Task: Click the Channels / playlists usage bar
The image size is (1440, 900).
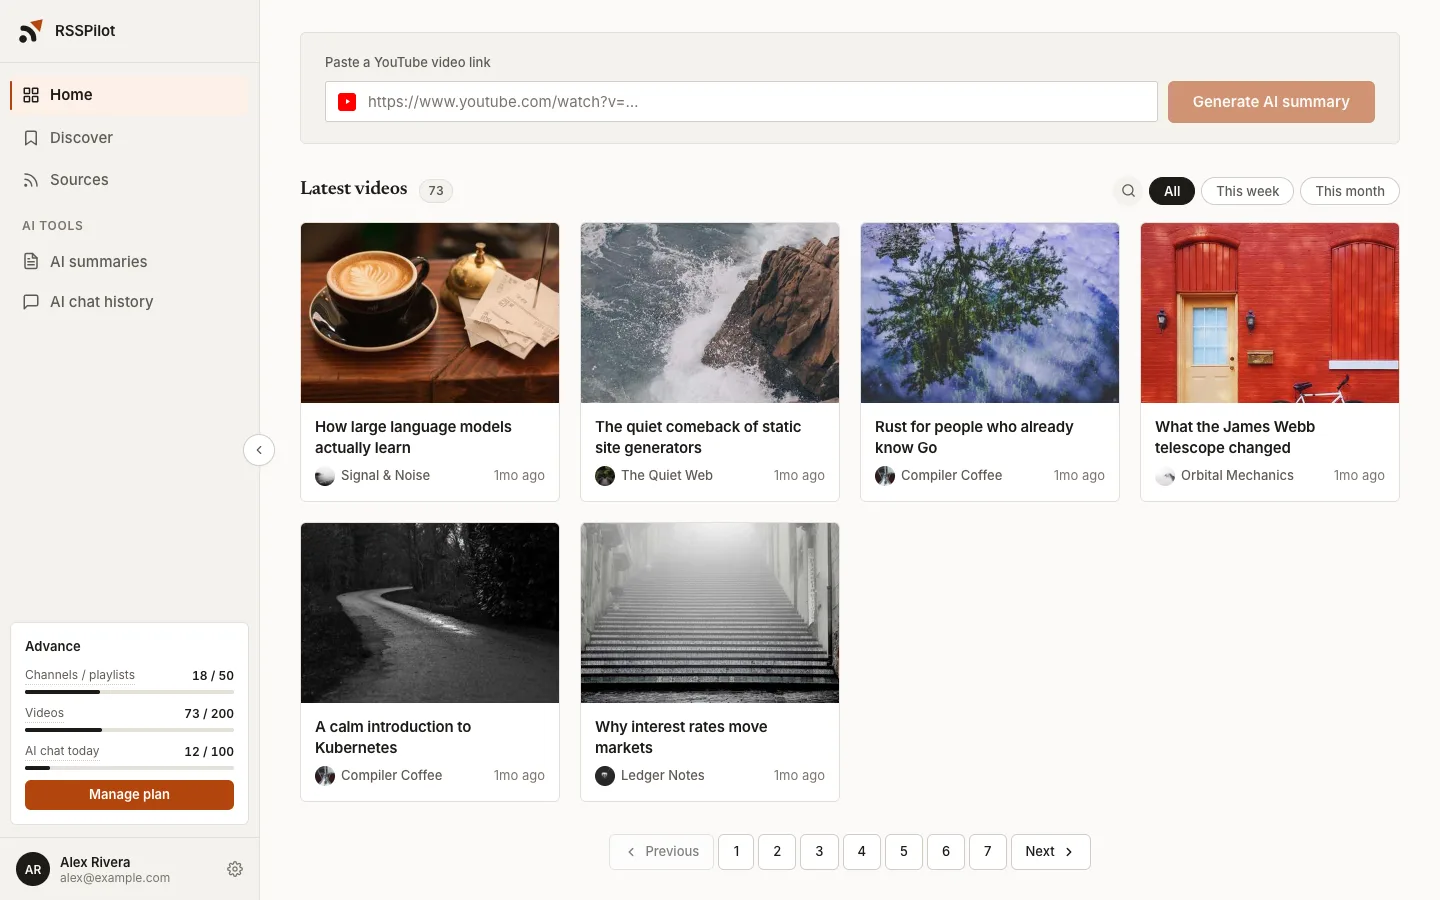Action: click(x=129, y=692)
